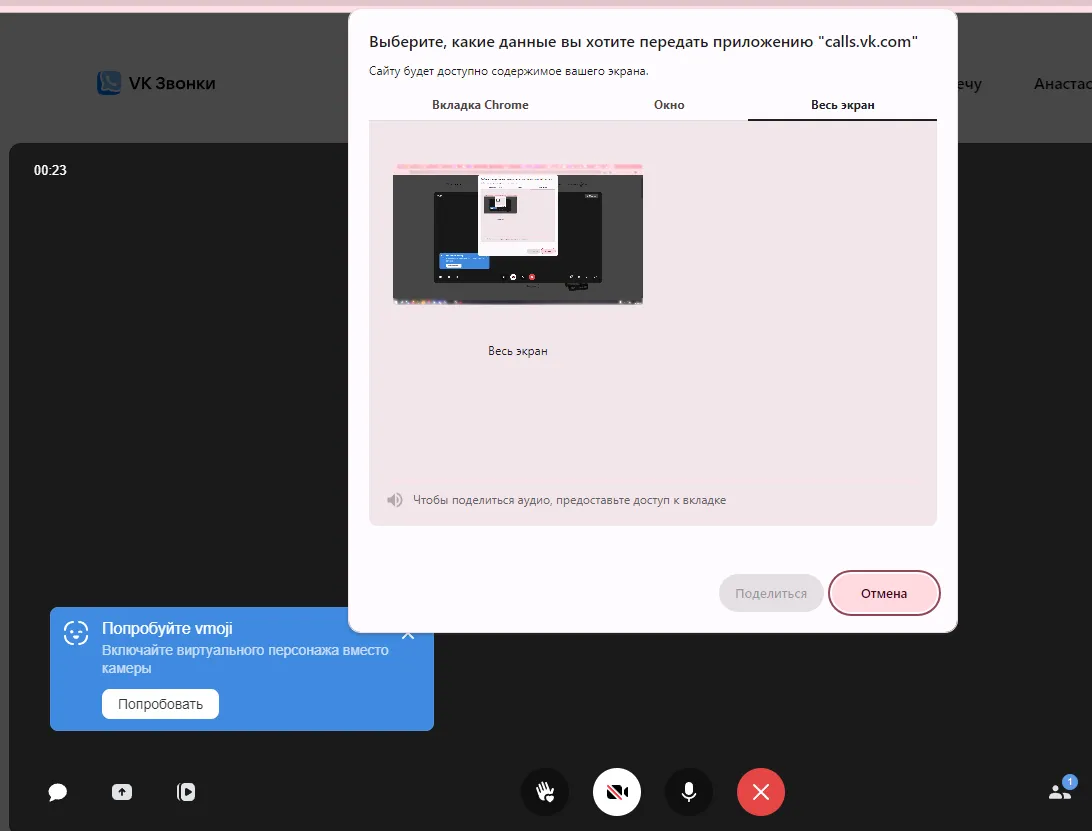Viewport: 1092px width, 831px height.
Task: Click the VK Звонки title text
Action: tap(172, 83)
